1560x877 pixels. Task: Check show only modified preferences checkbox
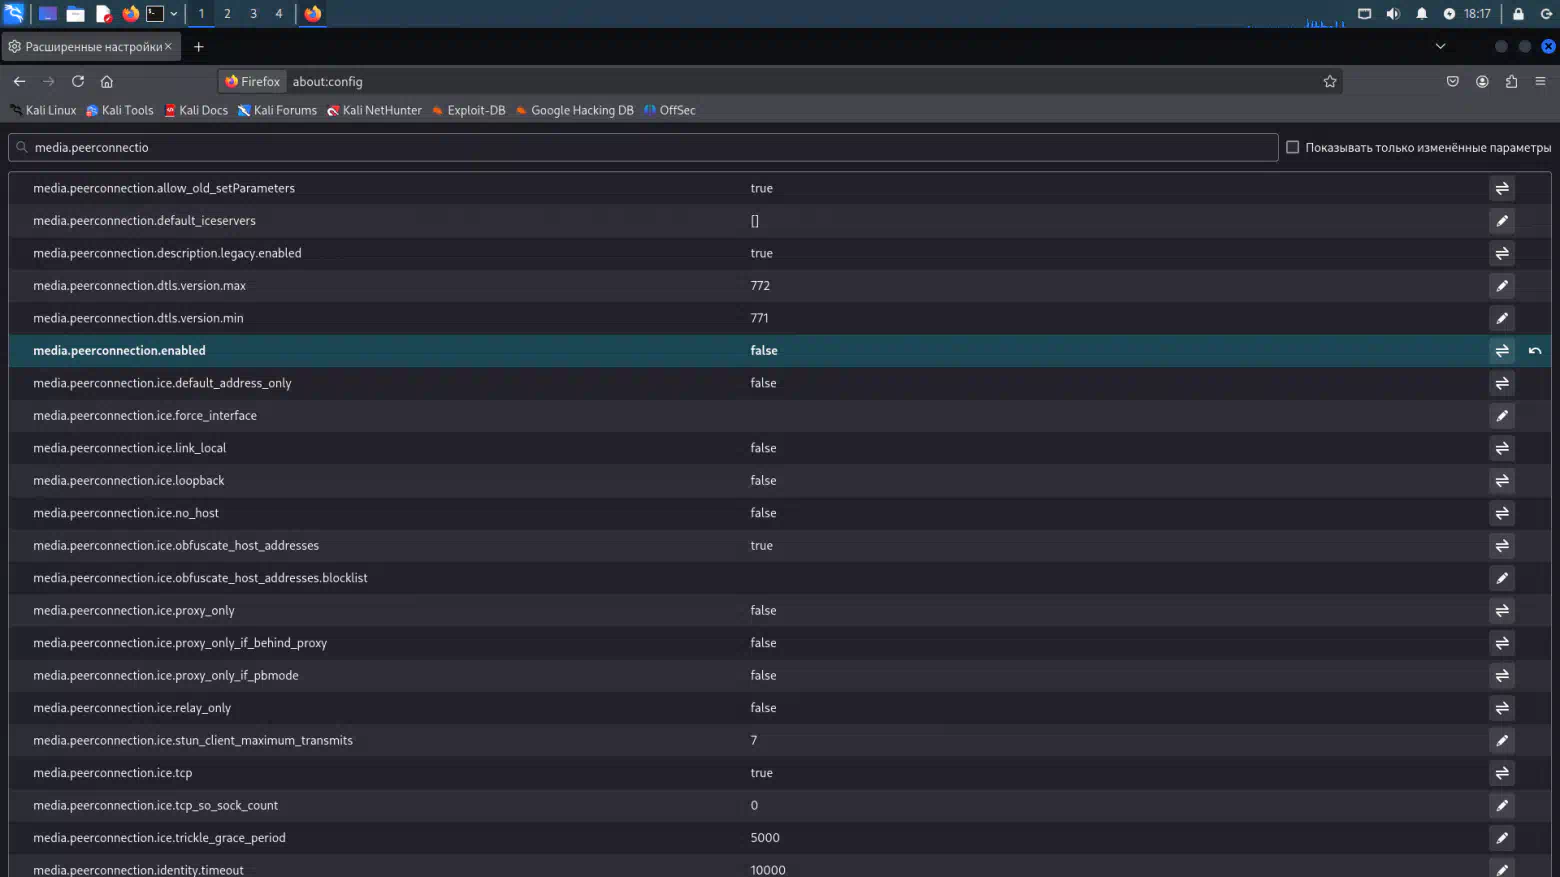pyautogui.click(x=1292, y=147)
